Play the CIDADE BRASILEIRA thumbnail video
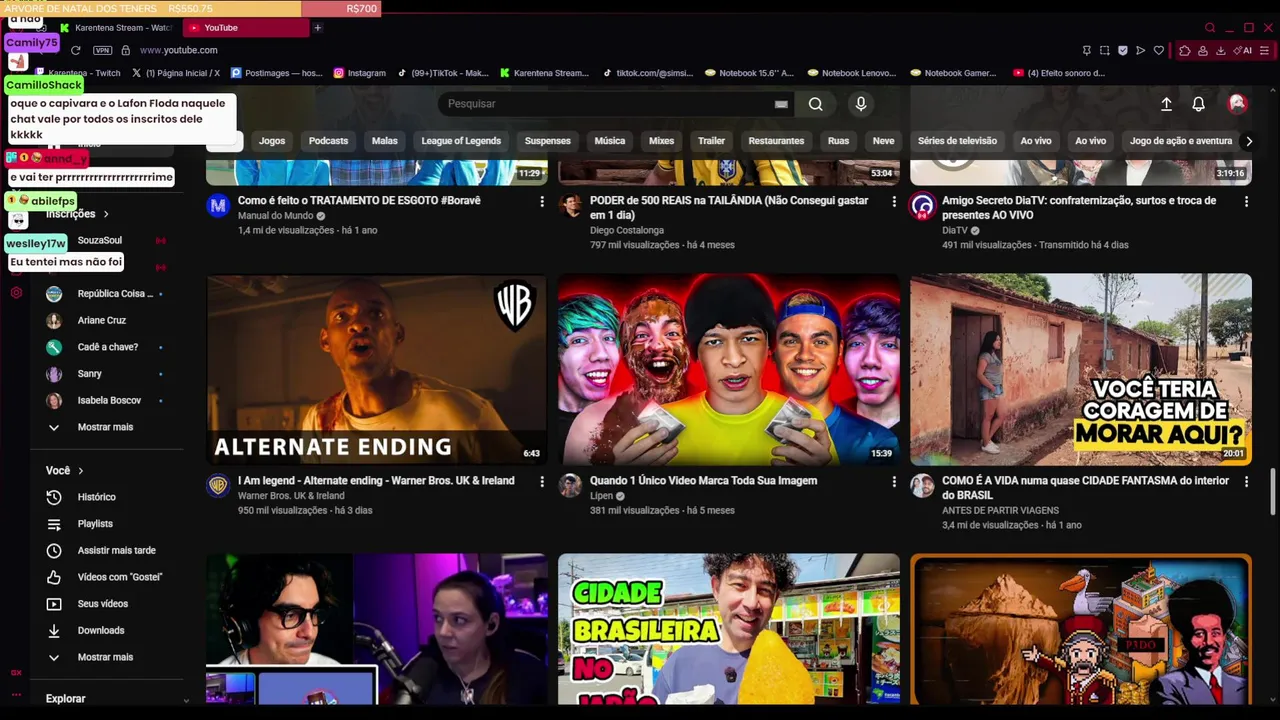Viewport: 1280px width, 720px height. tap(729, 629)
